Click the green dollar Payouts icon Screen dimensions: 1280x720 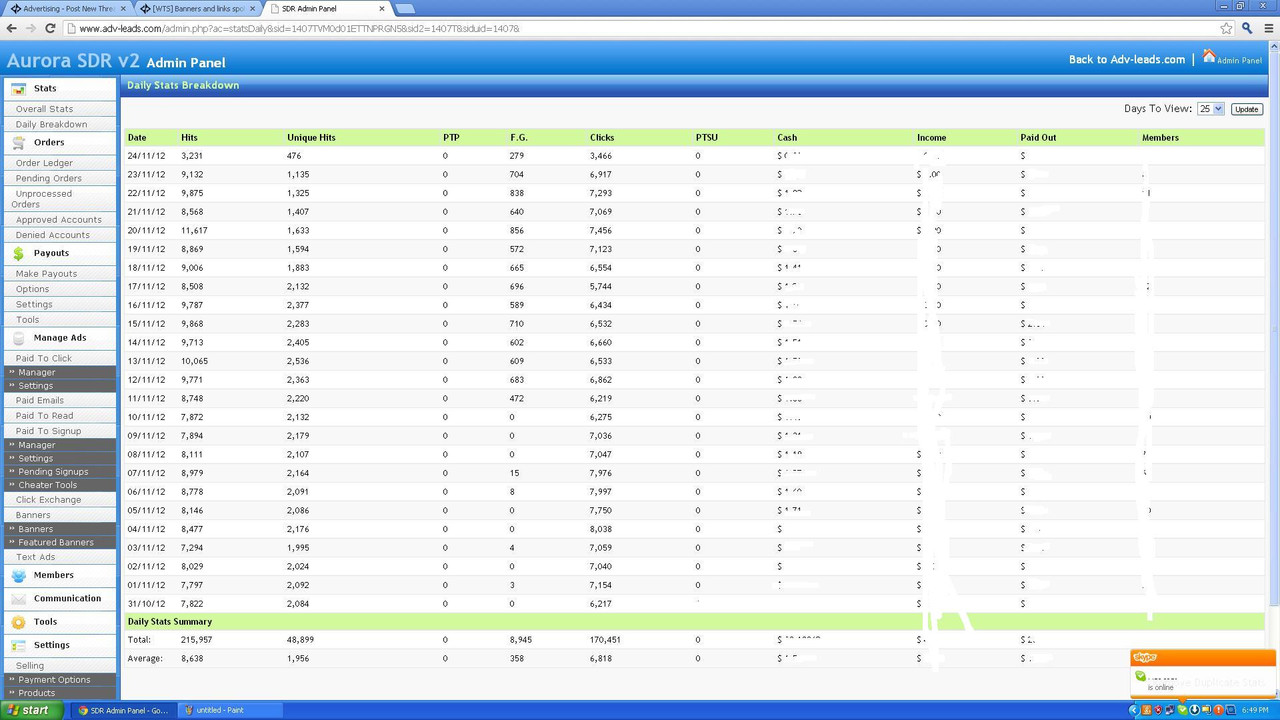tap(18, 254)
